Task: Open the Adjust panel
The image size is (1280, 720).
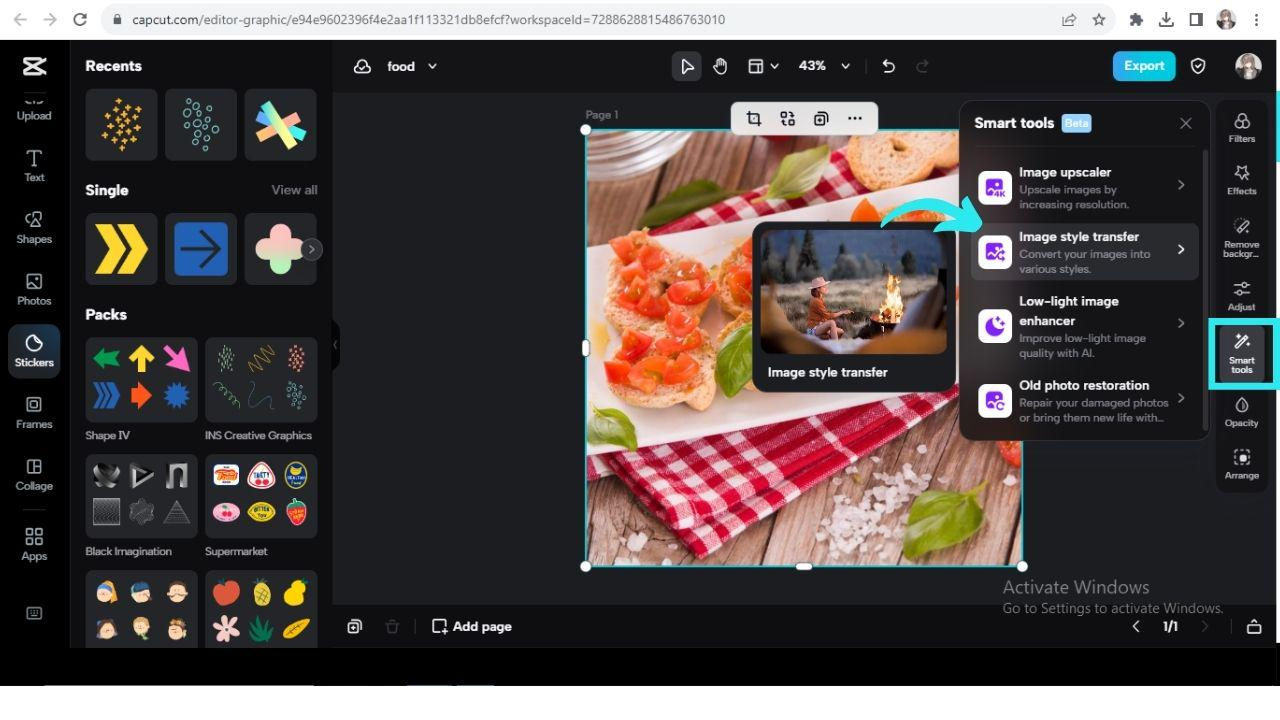Action: (x=1241, y=296)
